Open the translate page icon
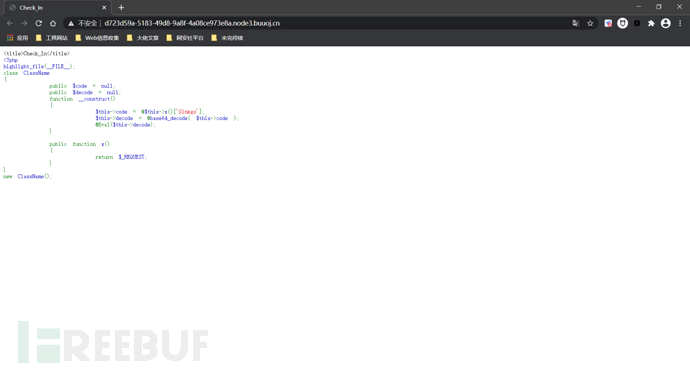 click(x=576, y=23)
